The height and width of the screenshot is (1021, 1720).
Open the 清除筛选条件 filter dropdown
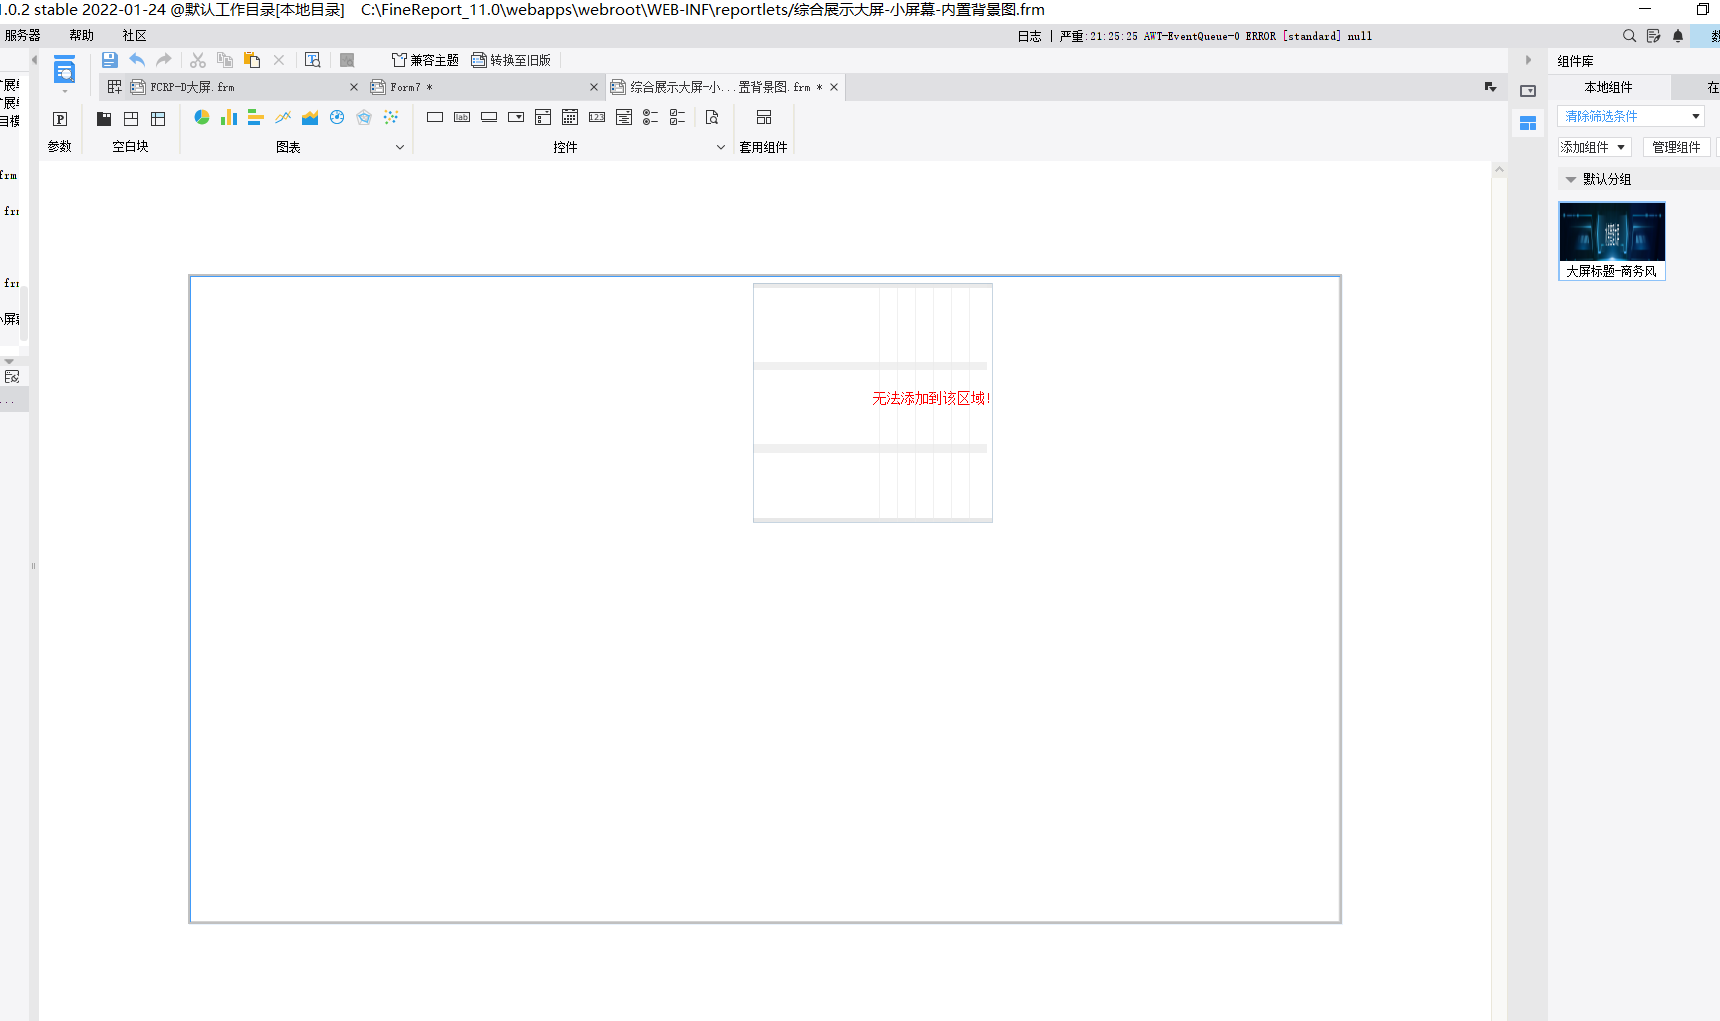[1631, 117]
